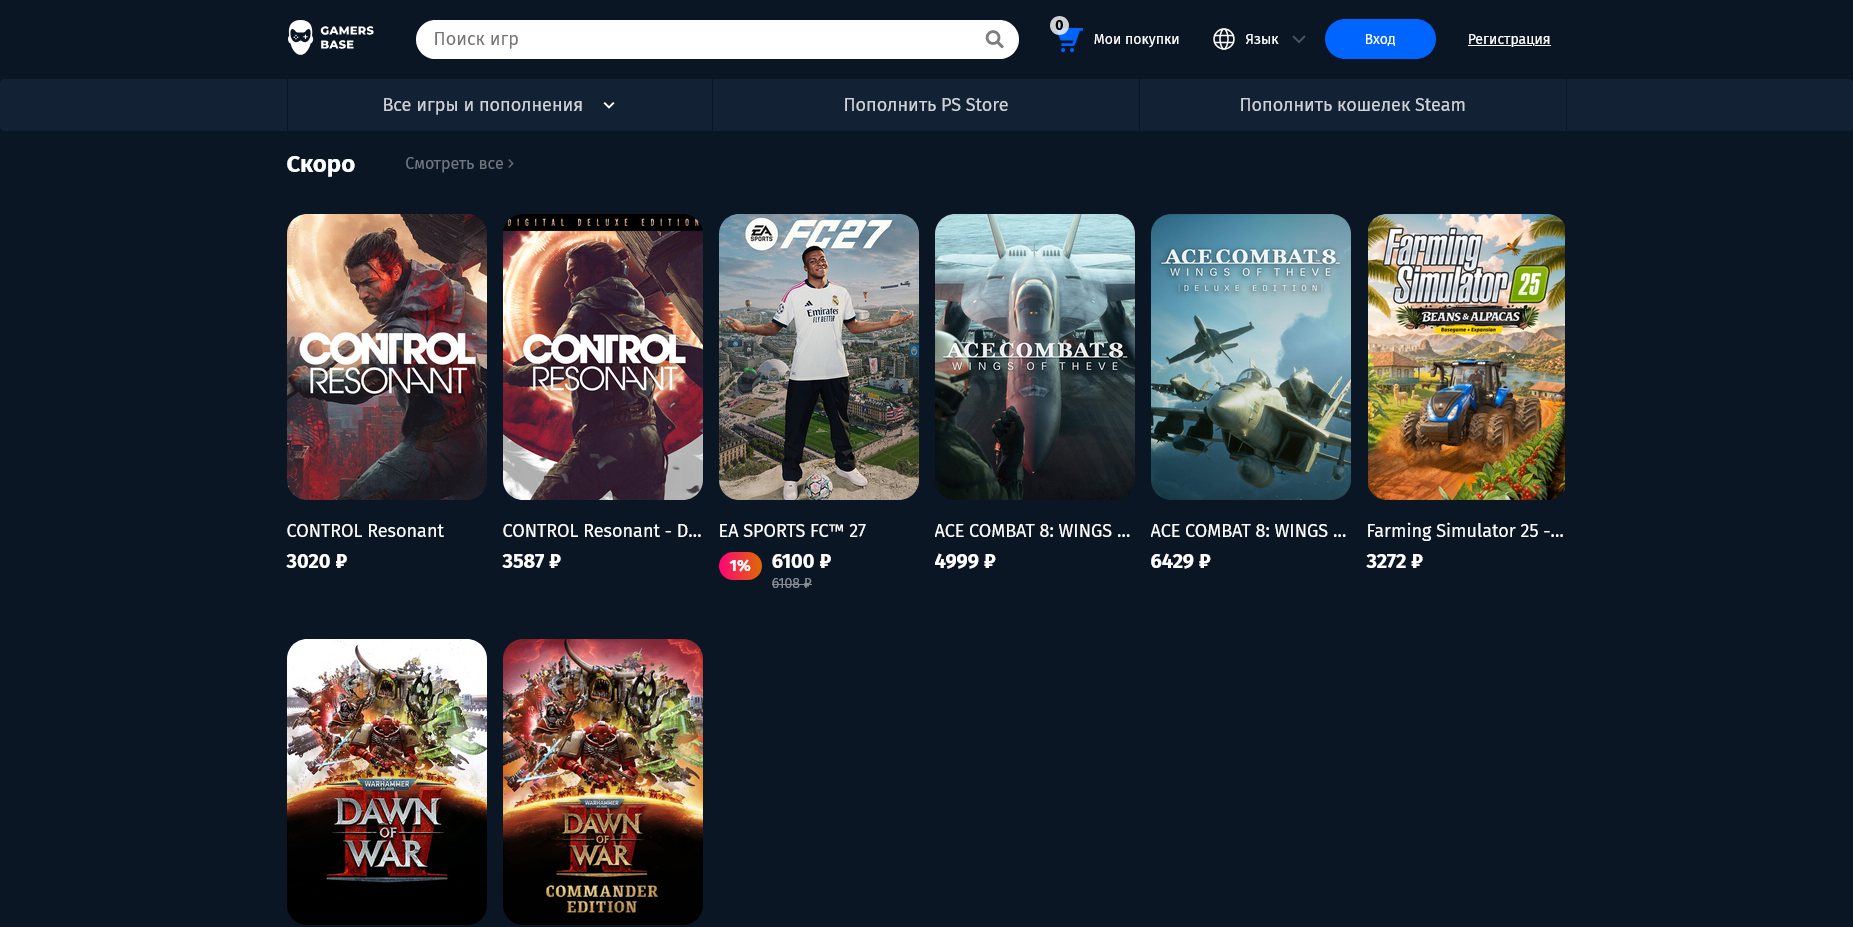Image resolution: width=1853 pixels, height=927 pixels.
Task: Open EA SPORTS FC 27 cover
Action: [x=819, y=357]
